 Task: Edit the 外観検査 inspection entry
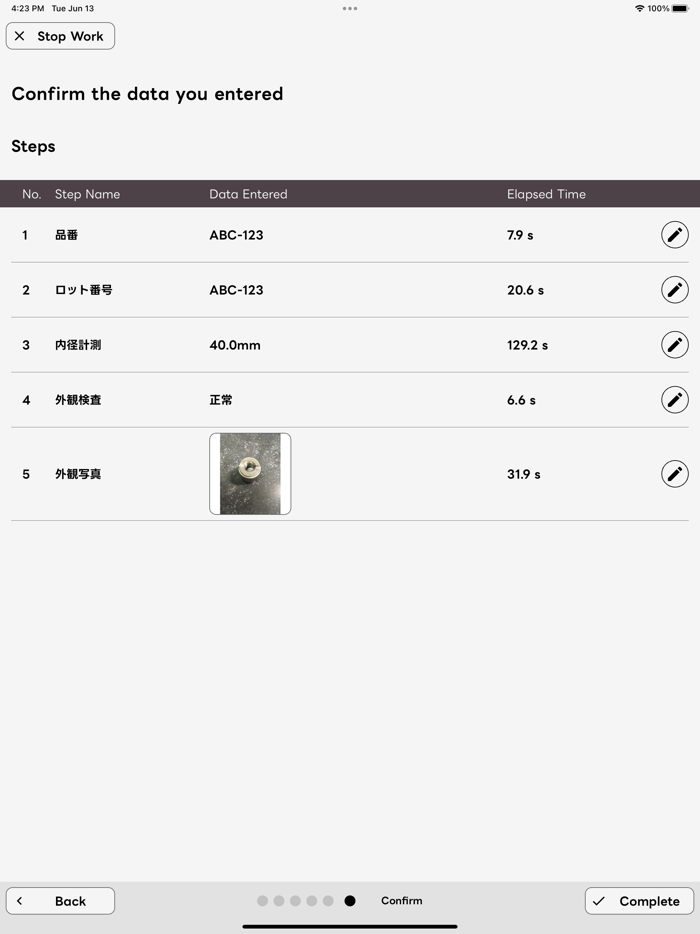pos(675,400)
